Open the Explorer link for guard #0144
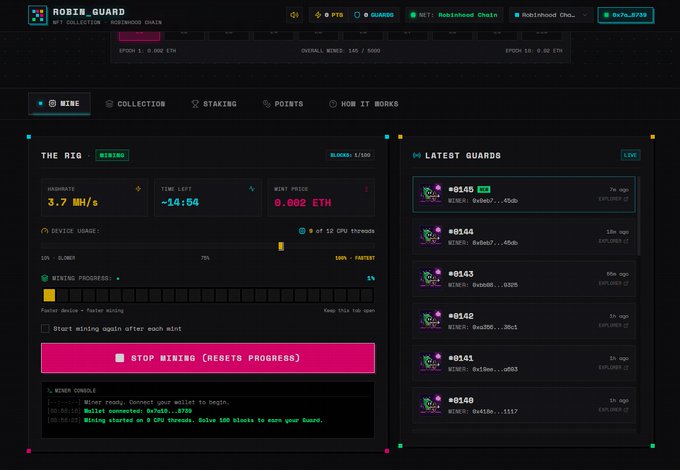The height and width of the screenshot is (470, 680). tap(613, 241)
